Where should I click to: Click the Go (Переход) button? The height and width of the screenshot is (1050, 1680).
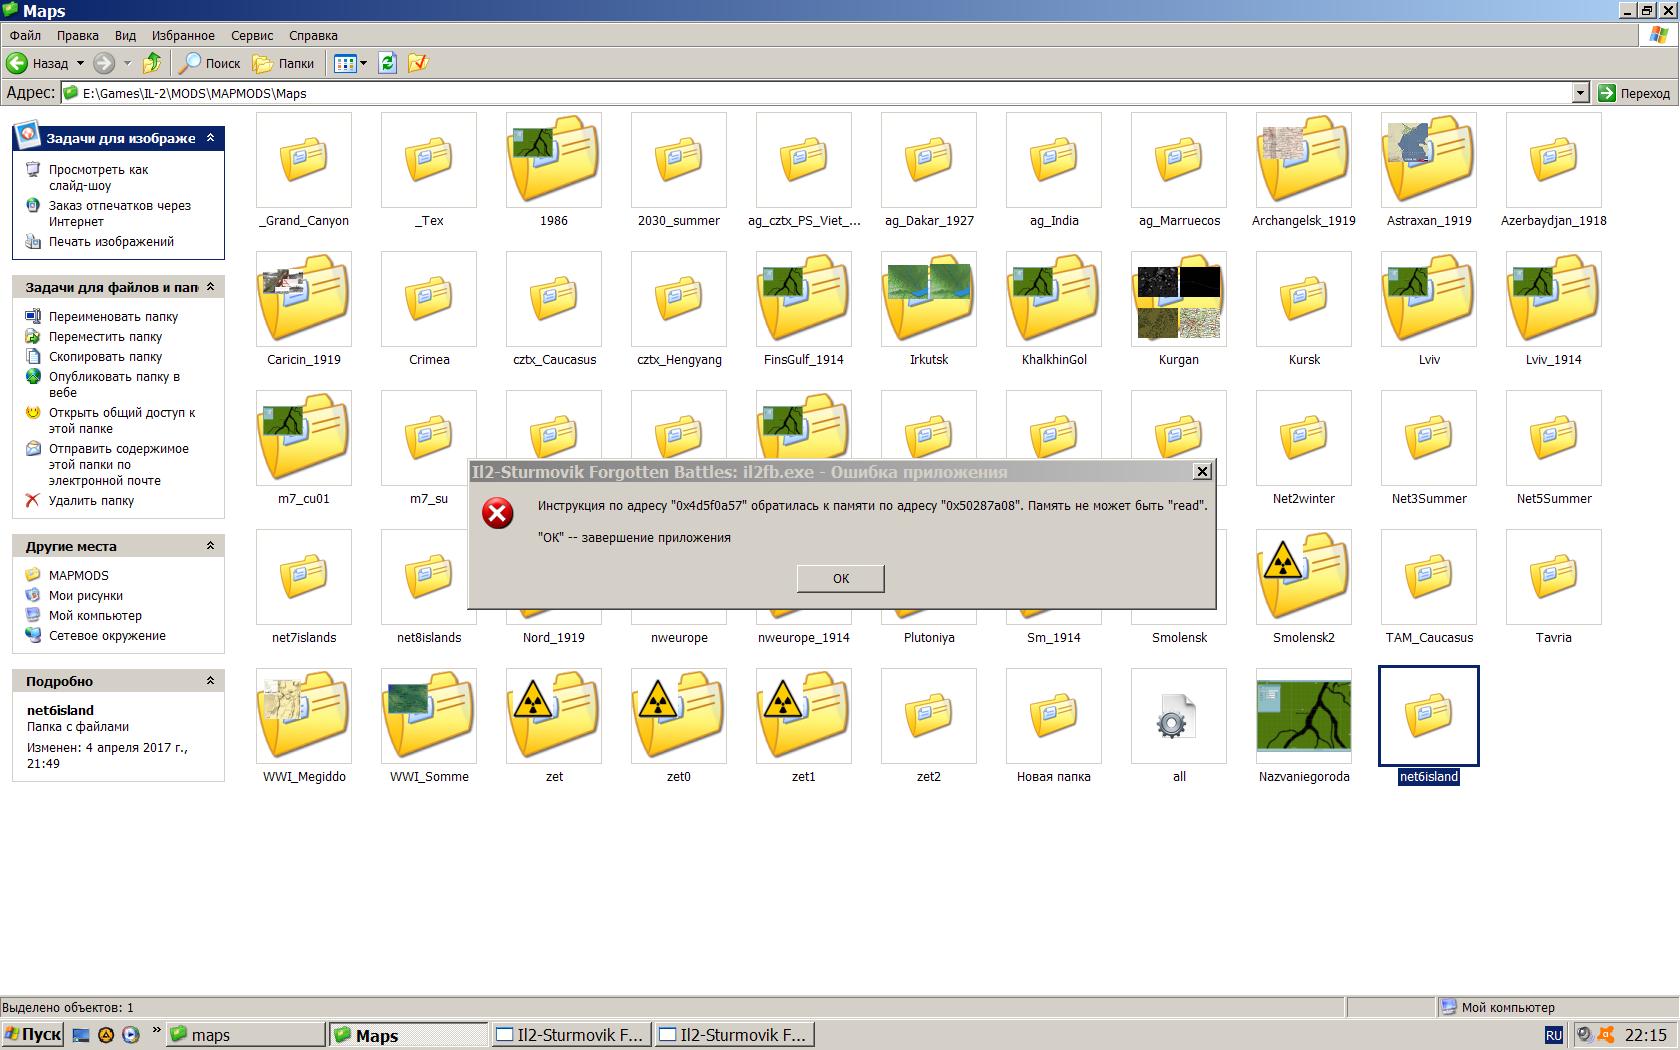pos(1634,93)
